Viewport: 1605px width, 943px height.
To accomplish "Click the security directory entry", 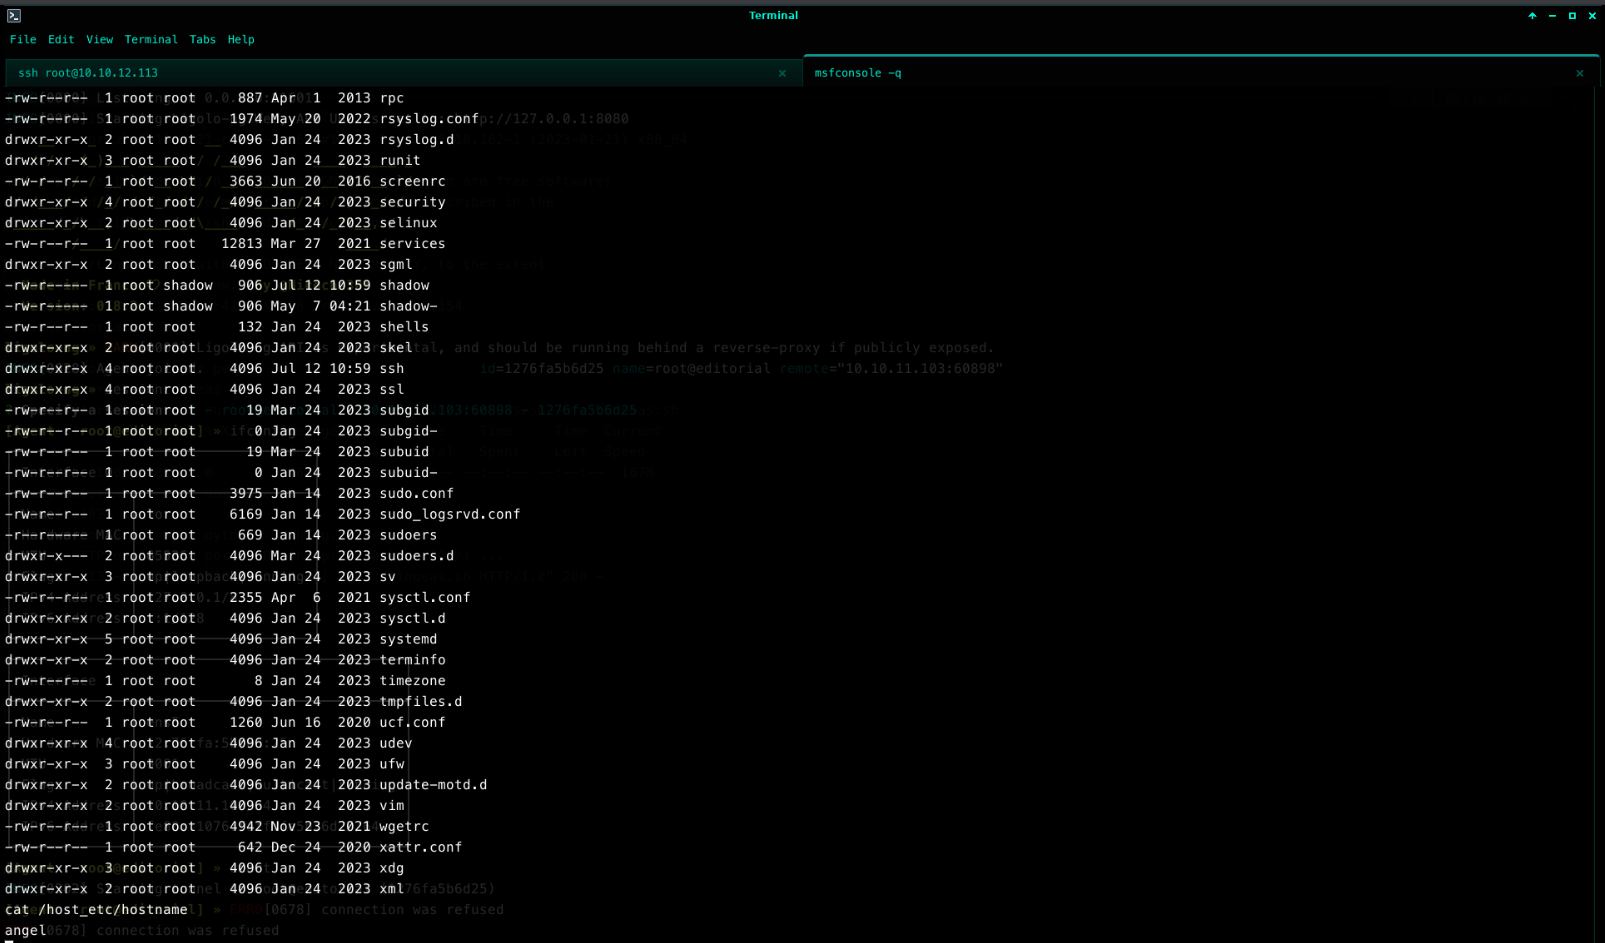I will 412,203.
